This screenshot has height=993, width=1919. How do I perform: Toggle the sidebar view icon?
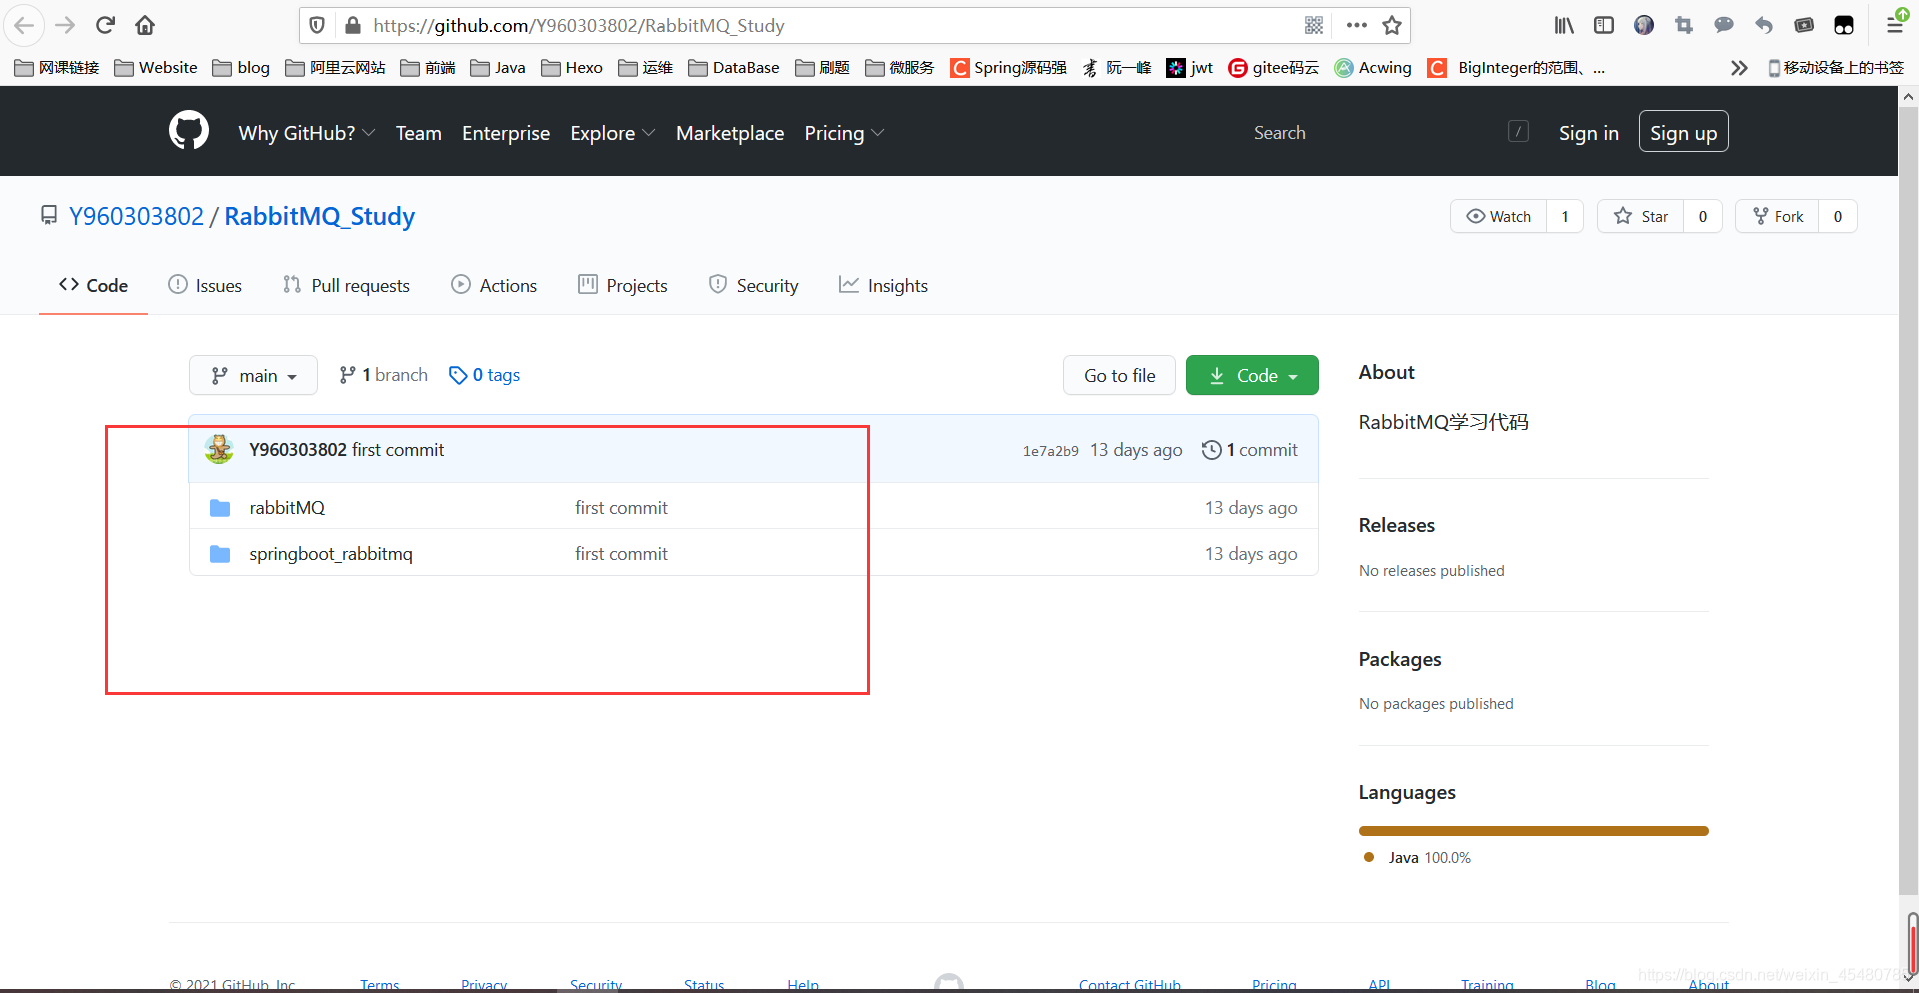point(1604,25)
